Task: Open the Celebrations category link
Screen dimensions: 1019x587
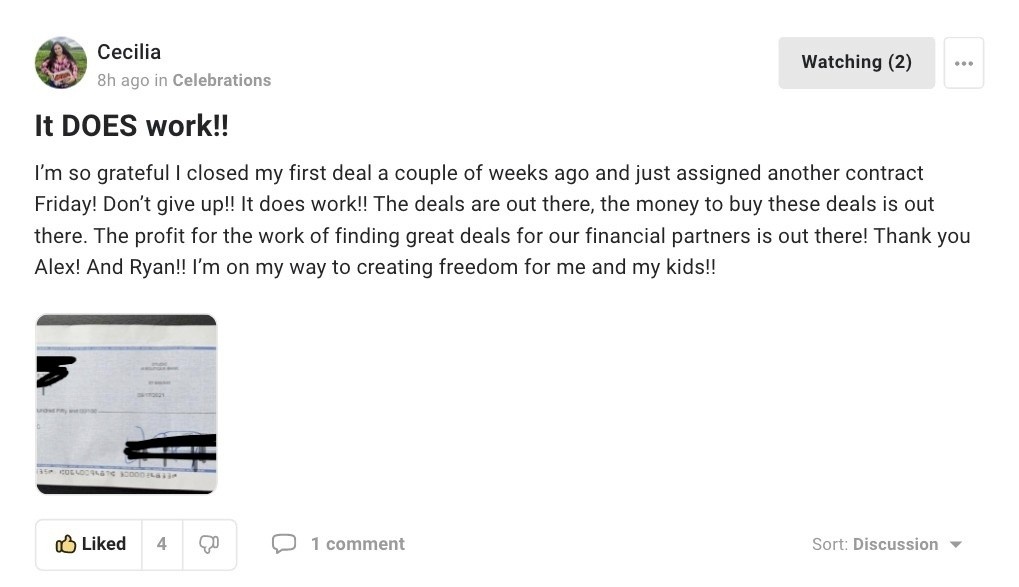Action: [222, 80]
